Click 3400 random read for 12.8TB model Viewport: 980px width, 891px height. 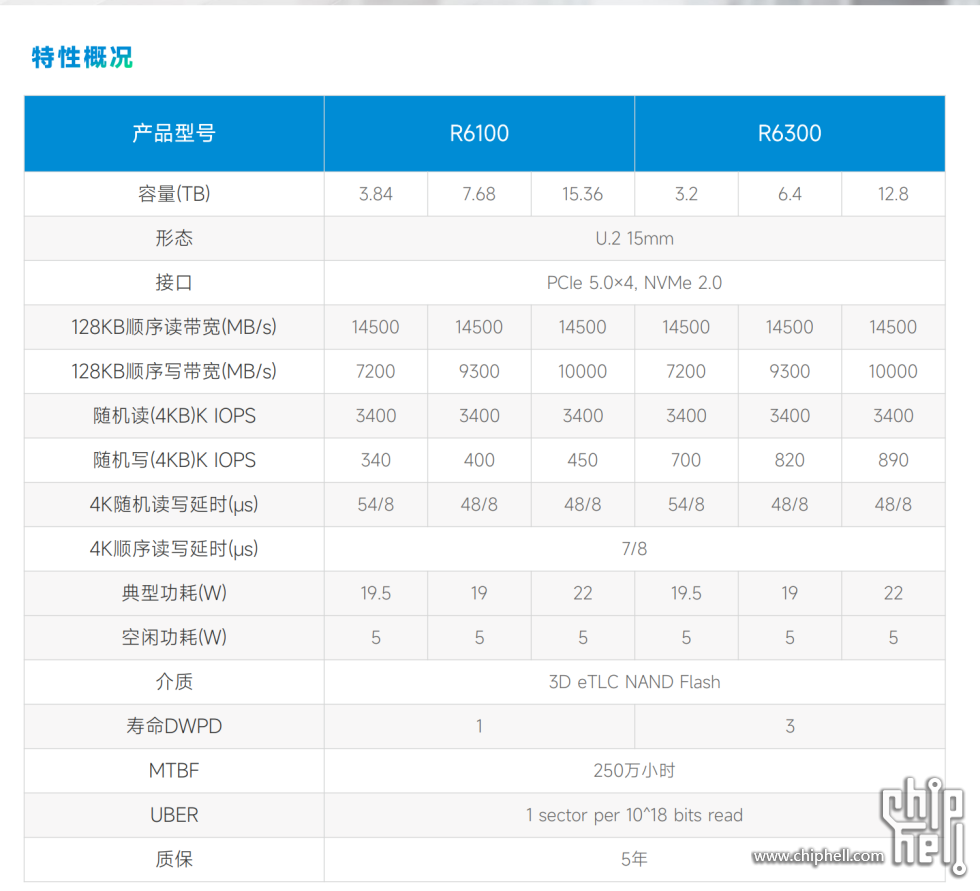(893, 416)
